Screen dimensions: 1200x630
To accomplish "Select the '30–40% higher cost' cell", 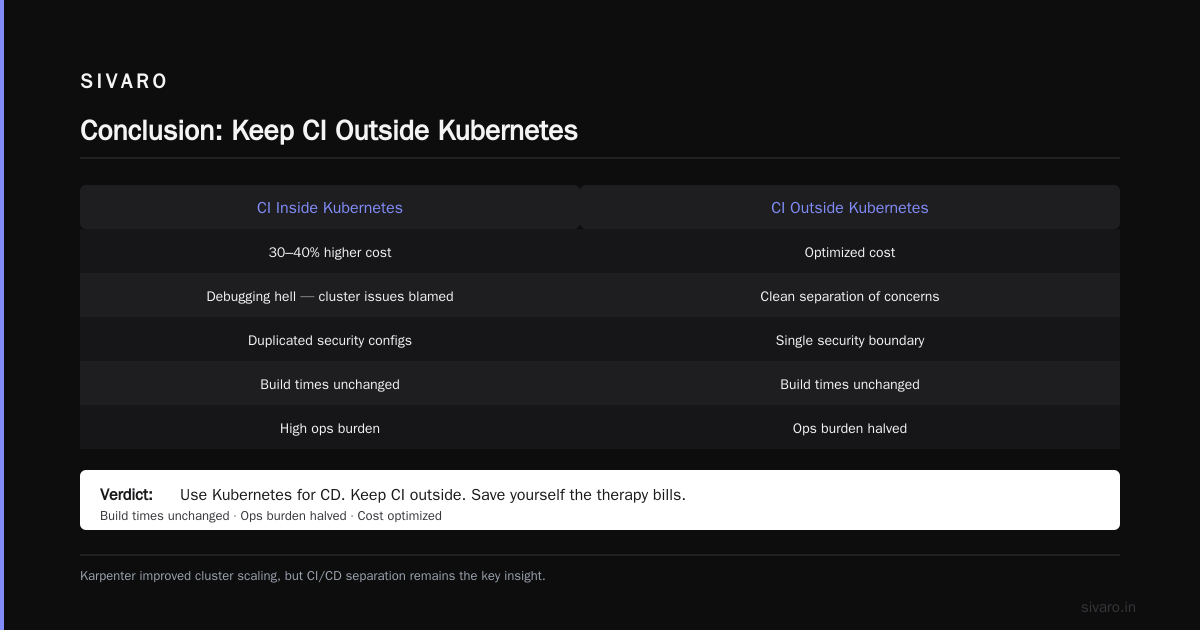I will 330,252.
